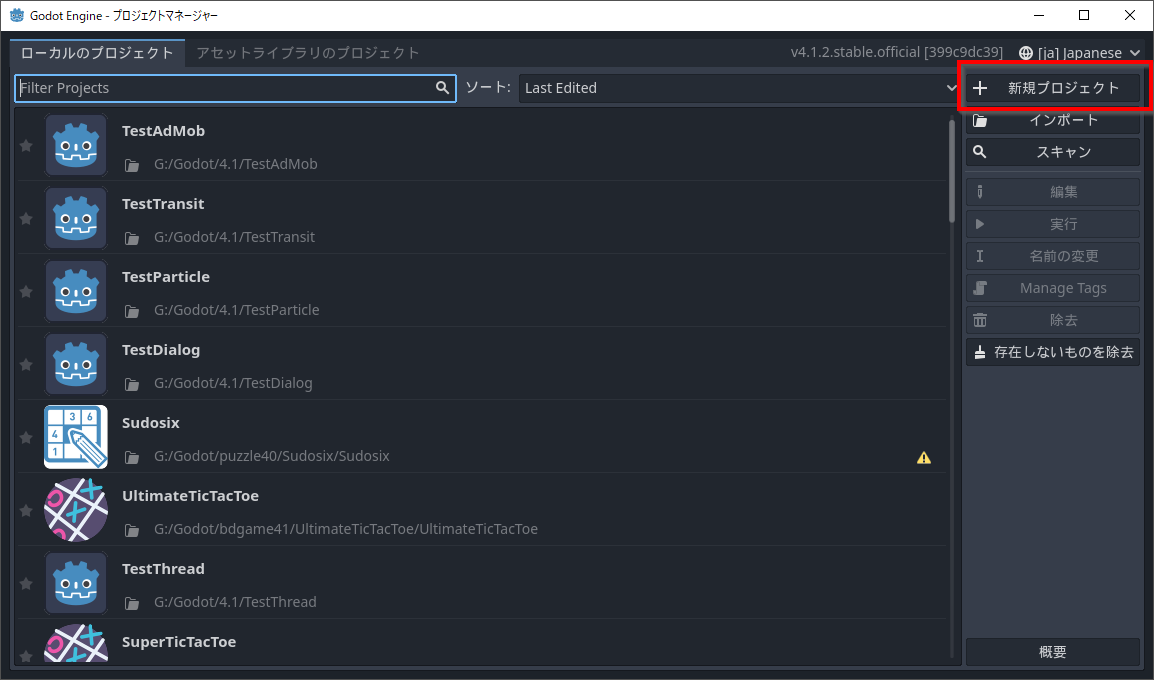Select the TestTransit Godot project icon
This screenshot has height=680, width=1154.
[76, 218]
